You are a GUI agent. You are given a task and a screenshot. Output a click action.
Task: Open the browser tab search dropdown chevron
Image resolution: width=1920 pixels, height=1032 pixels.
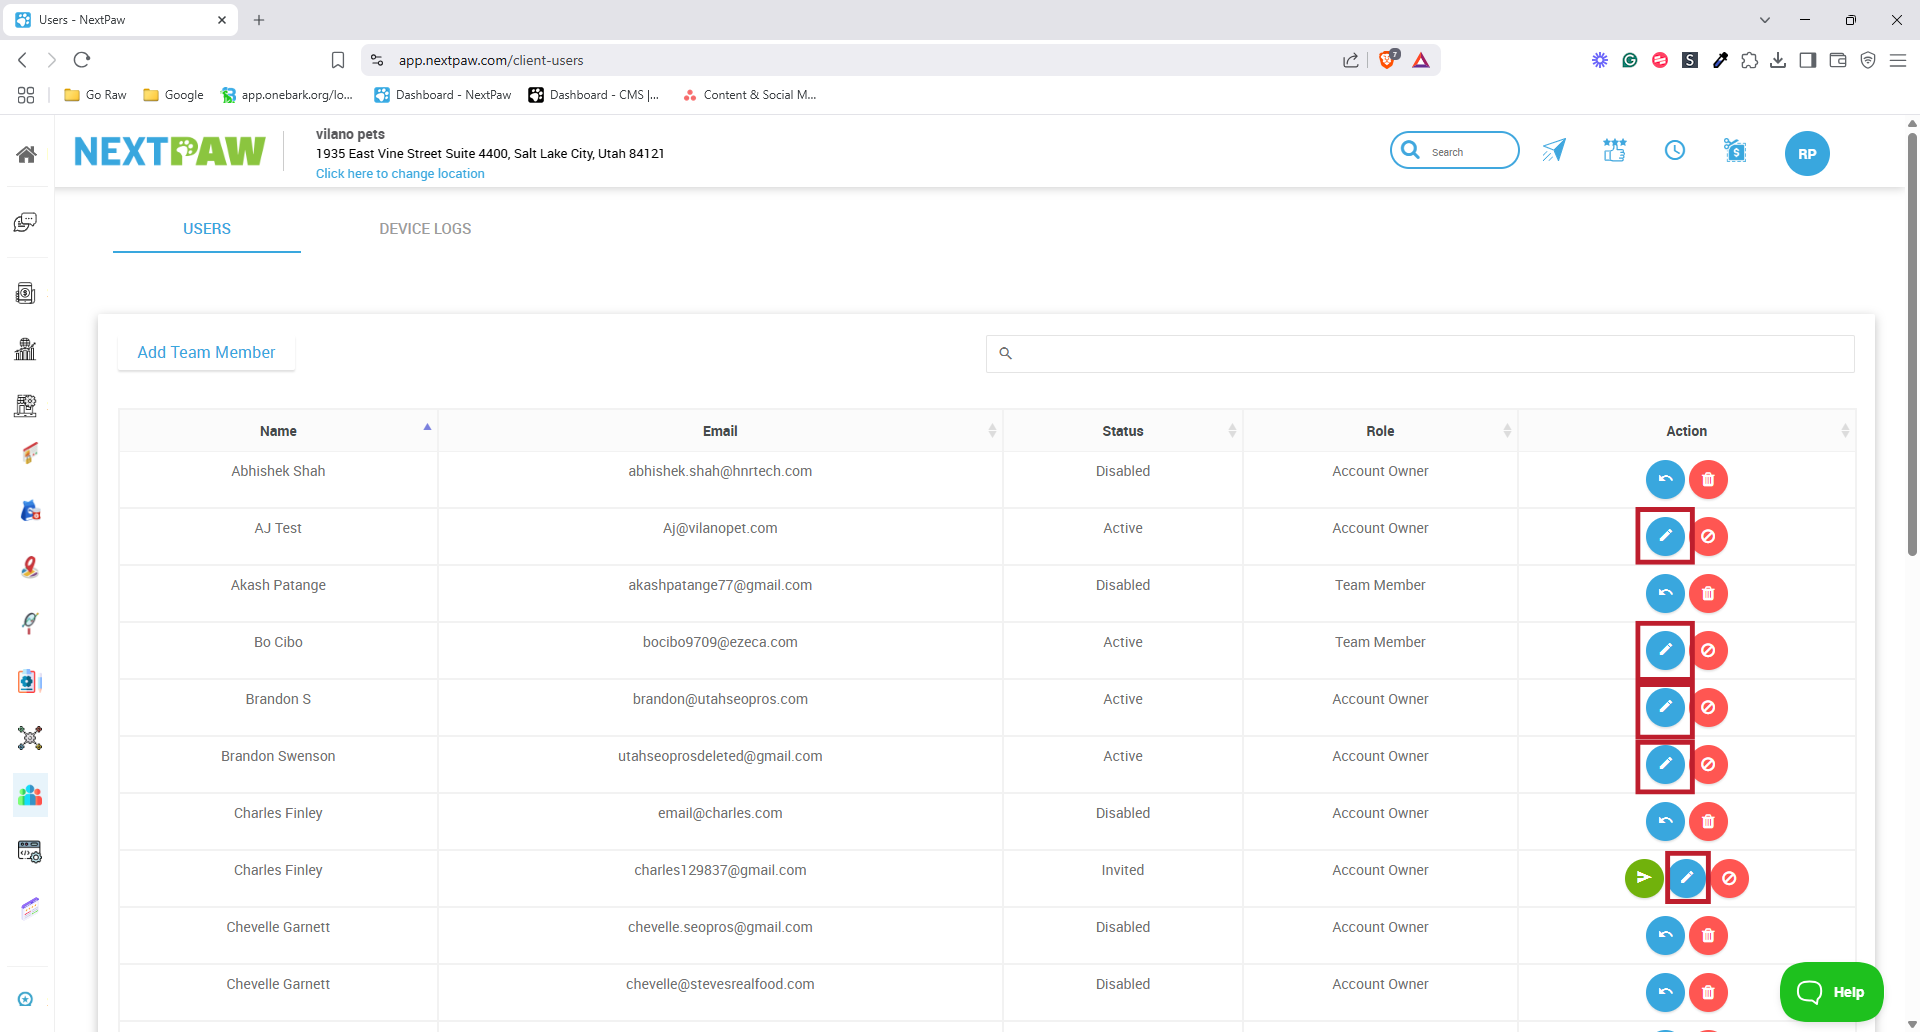click(1765, 20)
